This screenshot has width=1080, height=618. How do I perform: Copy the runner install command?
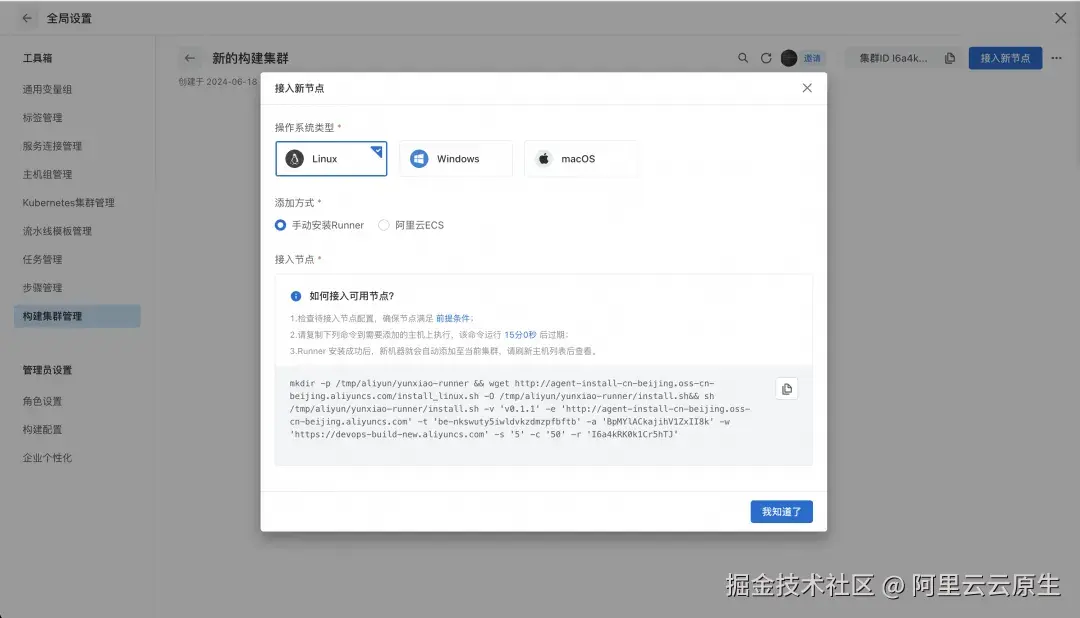pos(786,389)
